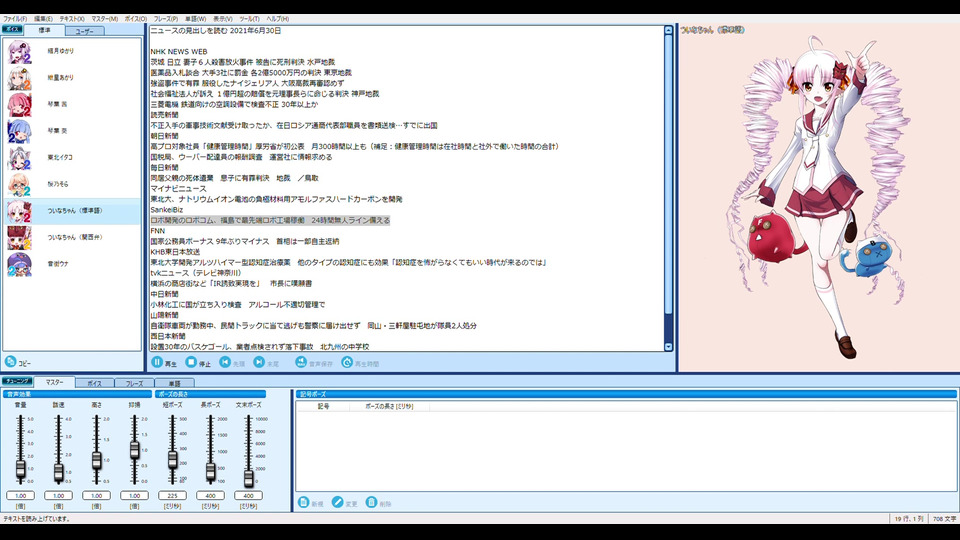Click the 音量 volume slider handle
Viewport: 960px width, 540px height.
tap(20, 469)
